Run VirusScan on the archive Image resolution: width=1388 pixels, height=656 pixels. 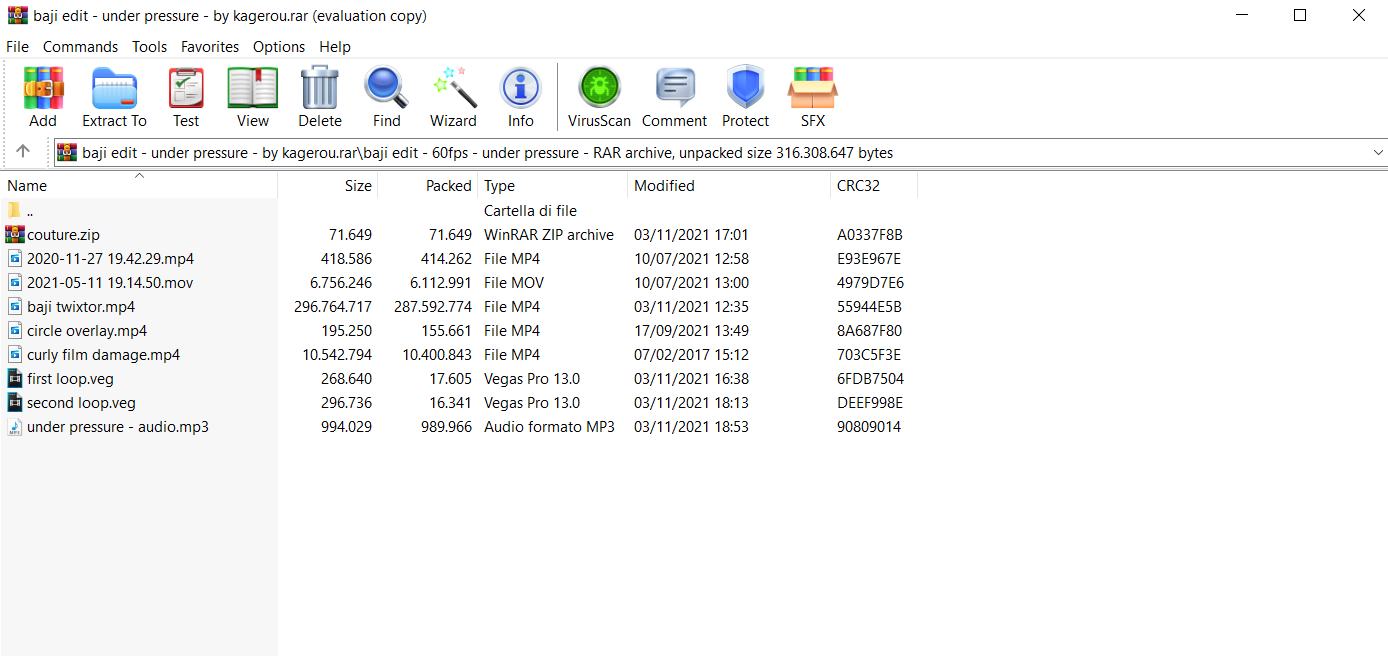pyautogui.click(x=599, y=88)
